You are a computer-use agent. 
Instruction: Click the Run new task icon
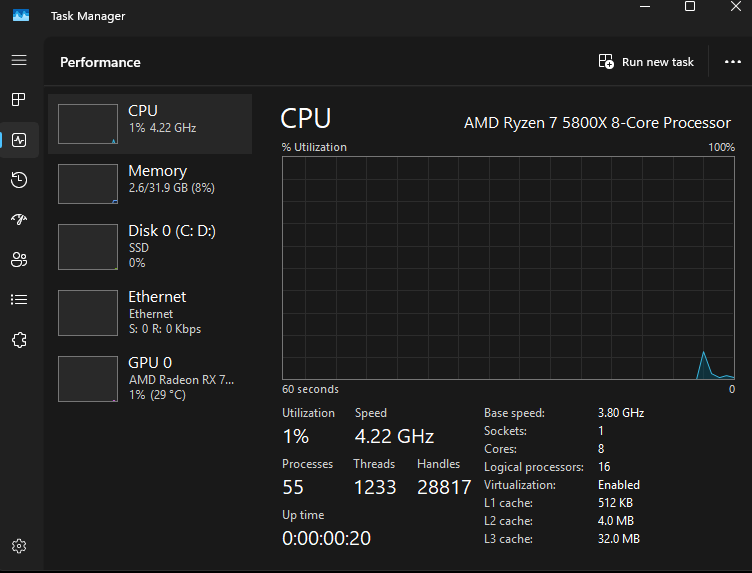606,61
